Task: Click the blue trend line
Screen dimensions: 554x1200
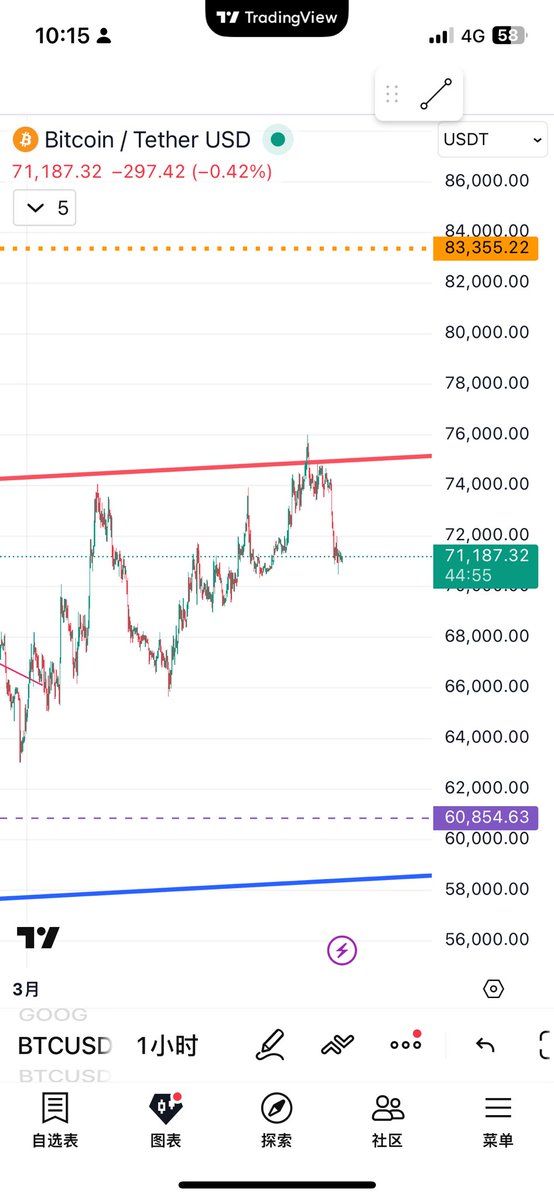Action: 216,886
